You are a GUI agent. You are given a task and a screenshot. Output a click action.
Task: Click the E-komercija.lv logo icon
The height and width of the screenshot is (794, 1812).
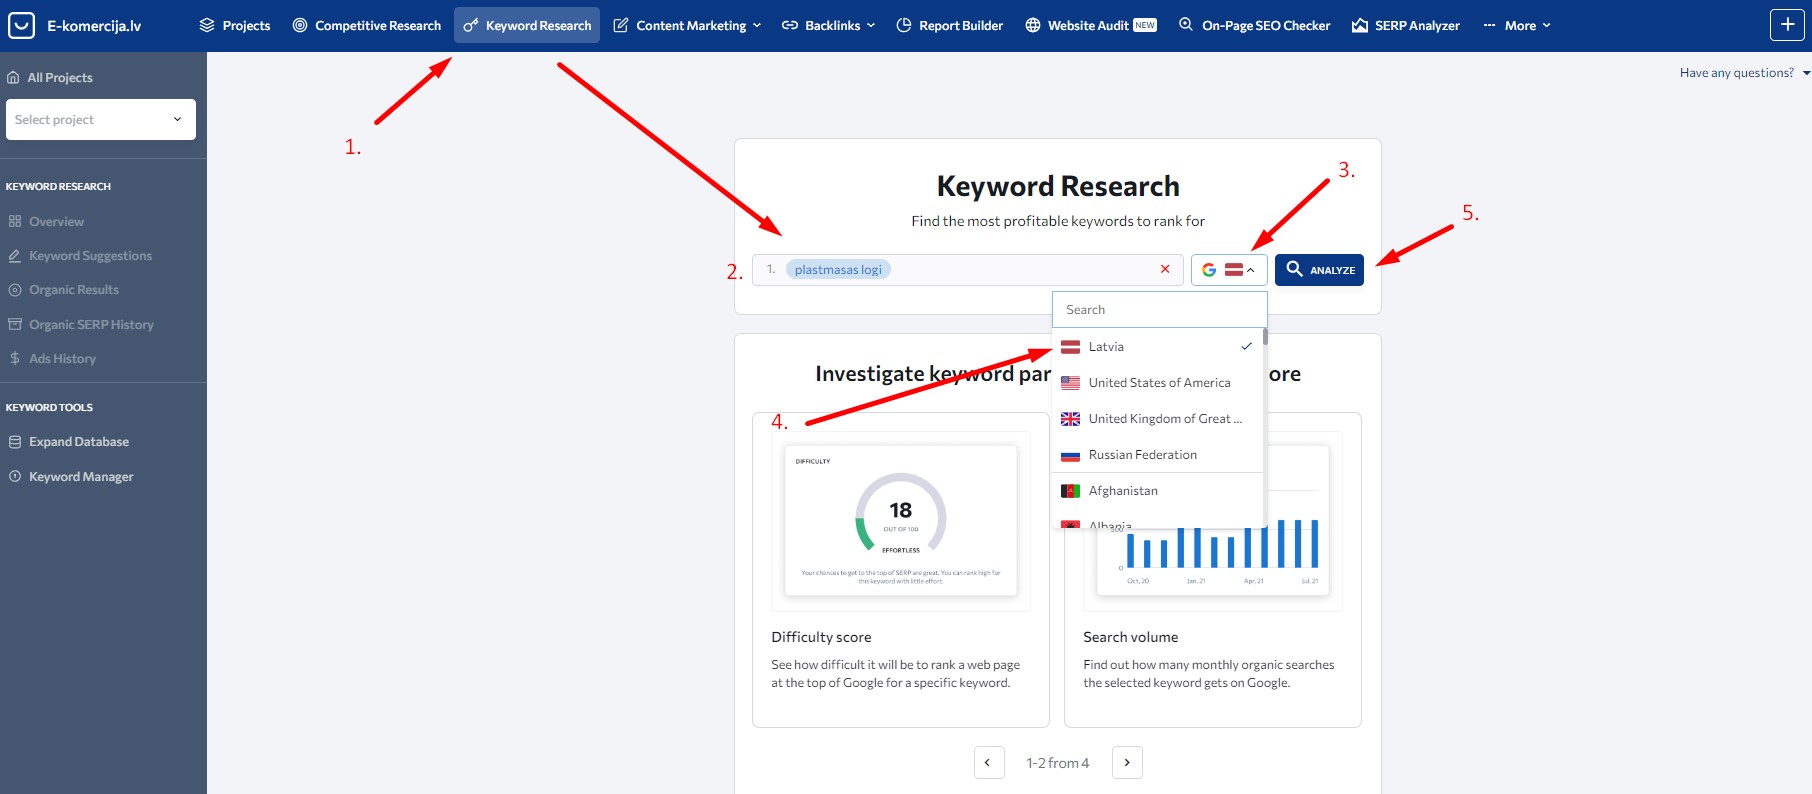(21, 25)
